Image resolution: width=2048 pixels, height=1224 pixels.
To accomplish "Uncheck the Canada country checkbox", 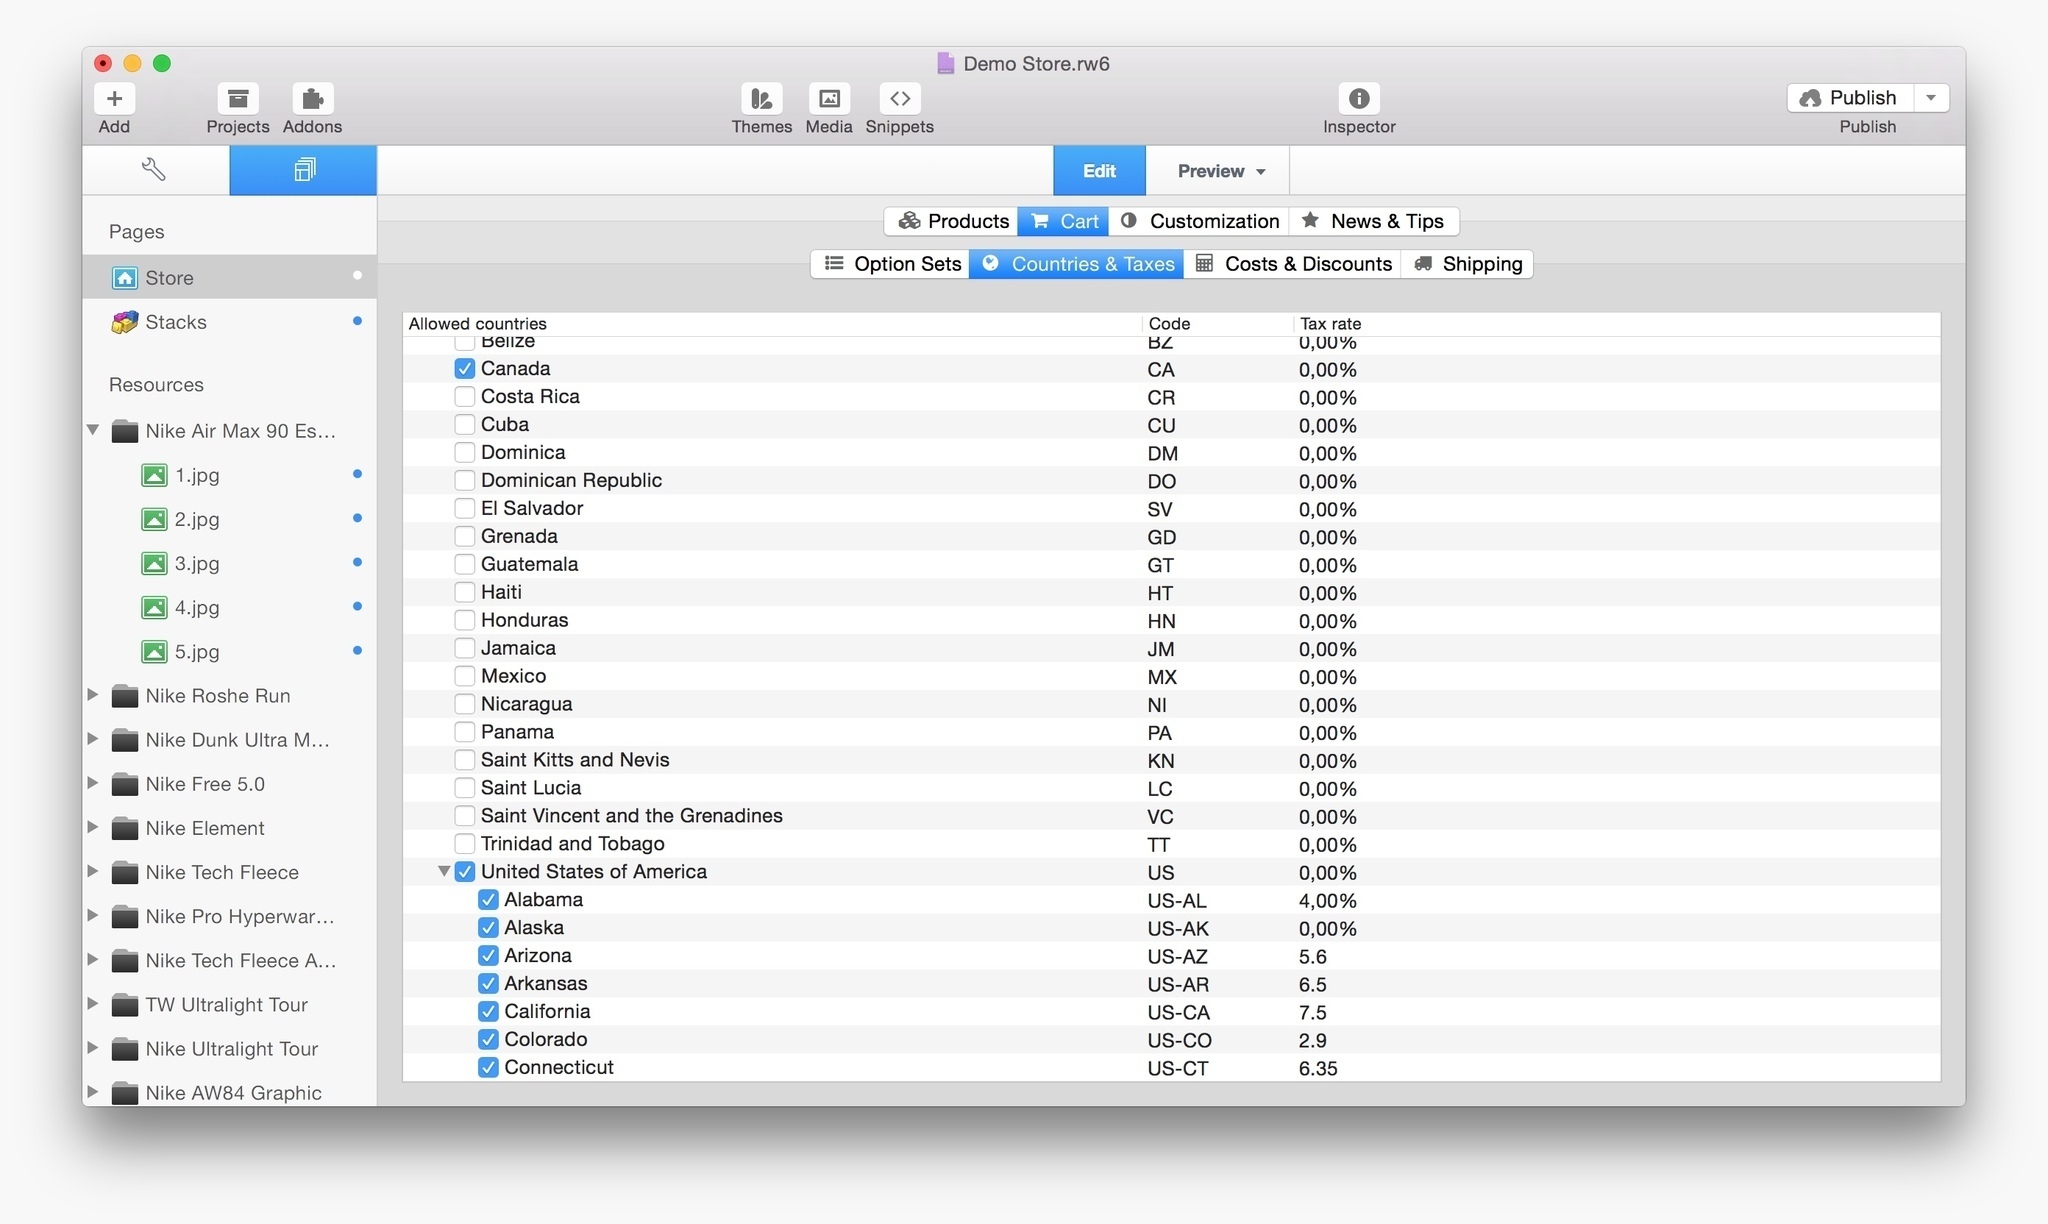I will [x=464, y=369].
